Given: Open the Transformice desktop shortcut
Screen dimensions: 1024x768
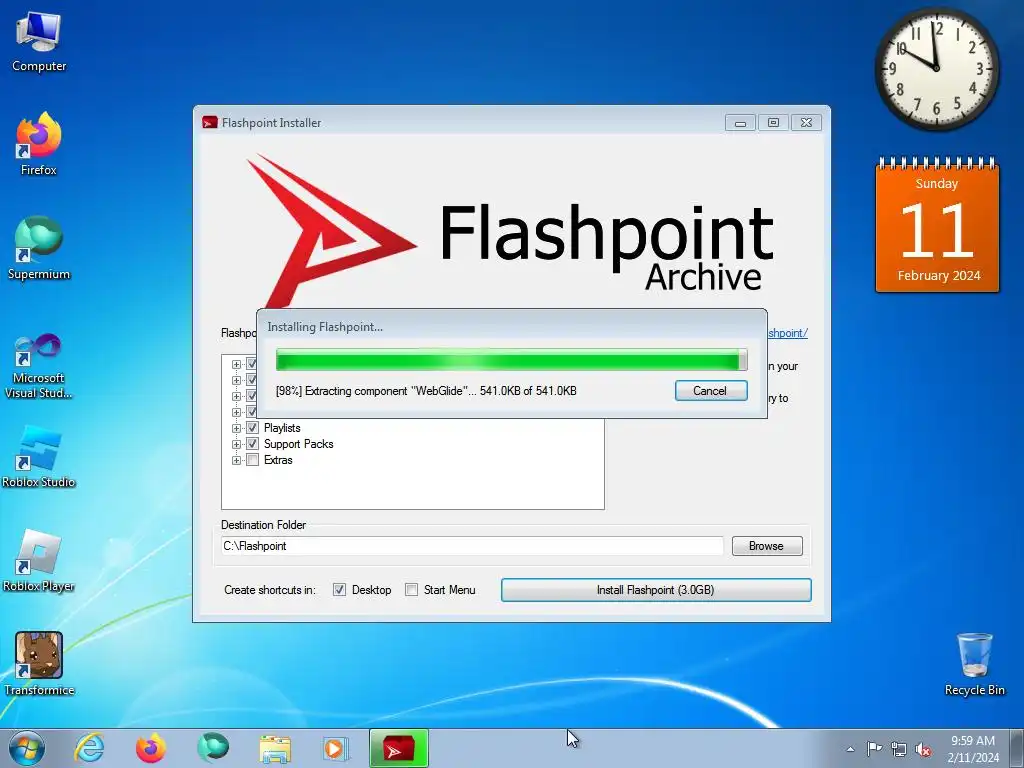Looking at the screenshot, I should pos(39,664).
